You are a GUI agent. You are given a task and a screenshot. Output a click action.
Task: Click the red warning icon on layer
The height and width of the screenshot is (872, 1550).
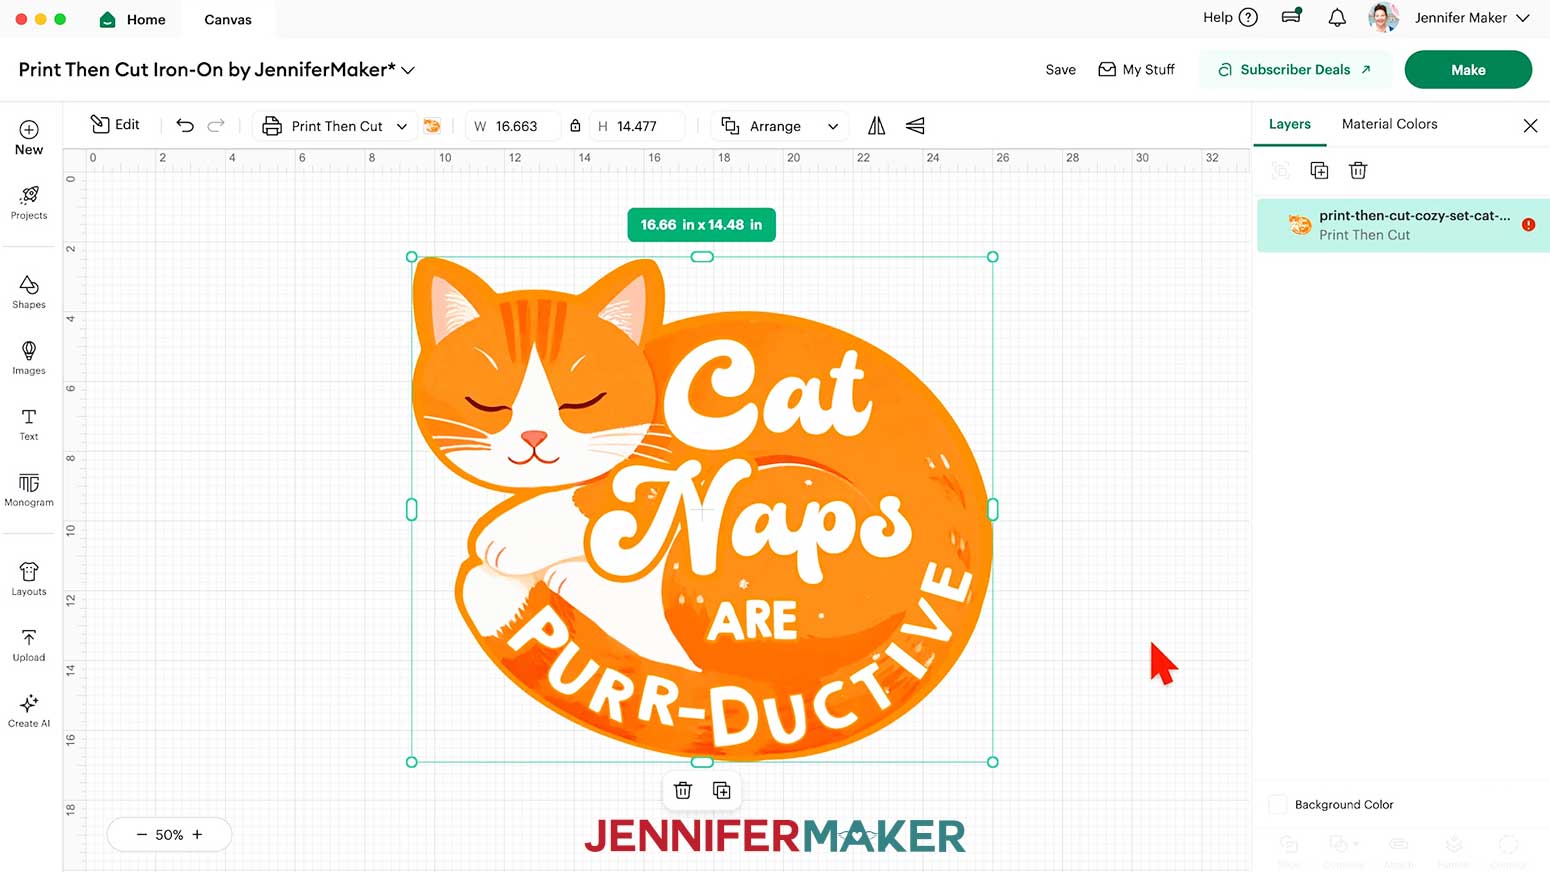pyautogui.click(x=1528, y=225)
